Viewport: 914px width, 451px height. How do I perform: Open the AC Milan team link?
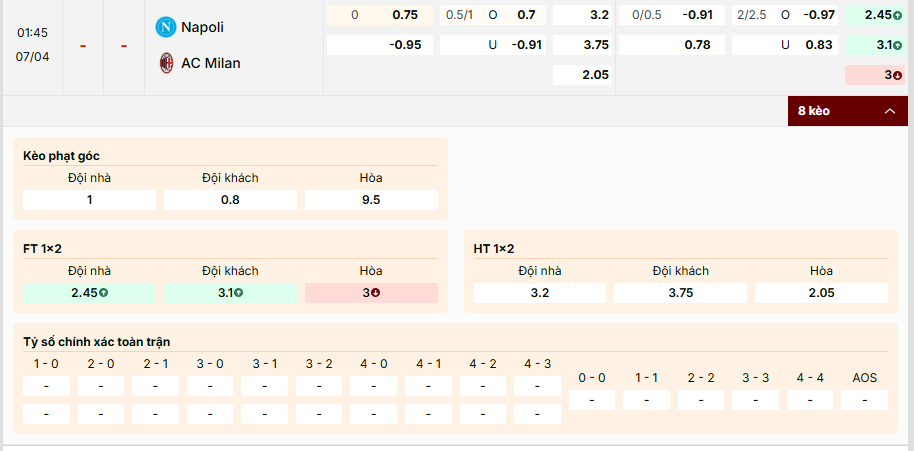point(210,63)
